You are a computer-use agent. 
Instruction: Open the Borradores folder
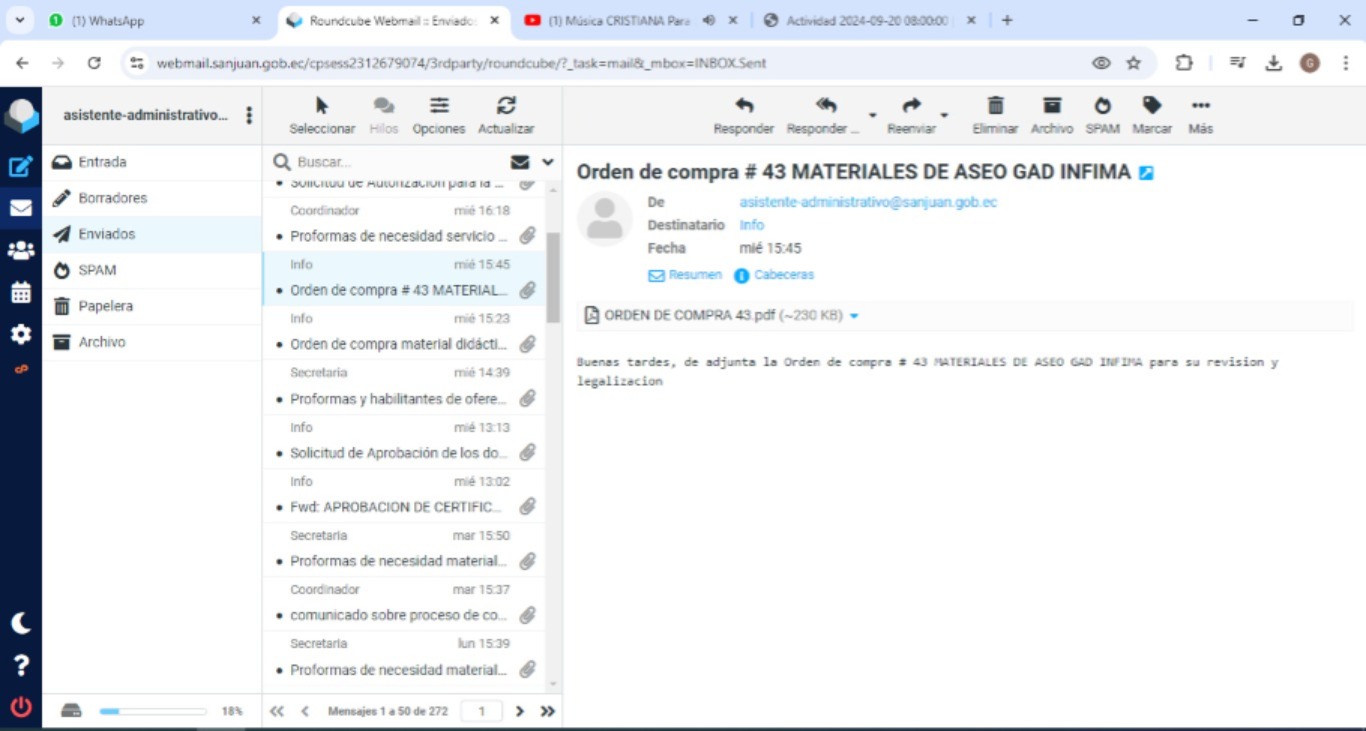coord(112,198)
